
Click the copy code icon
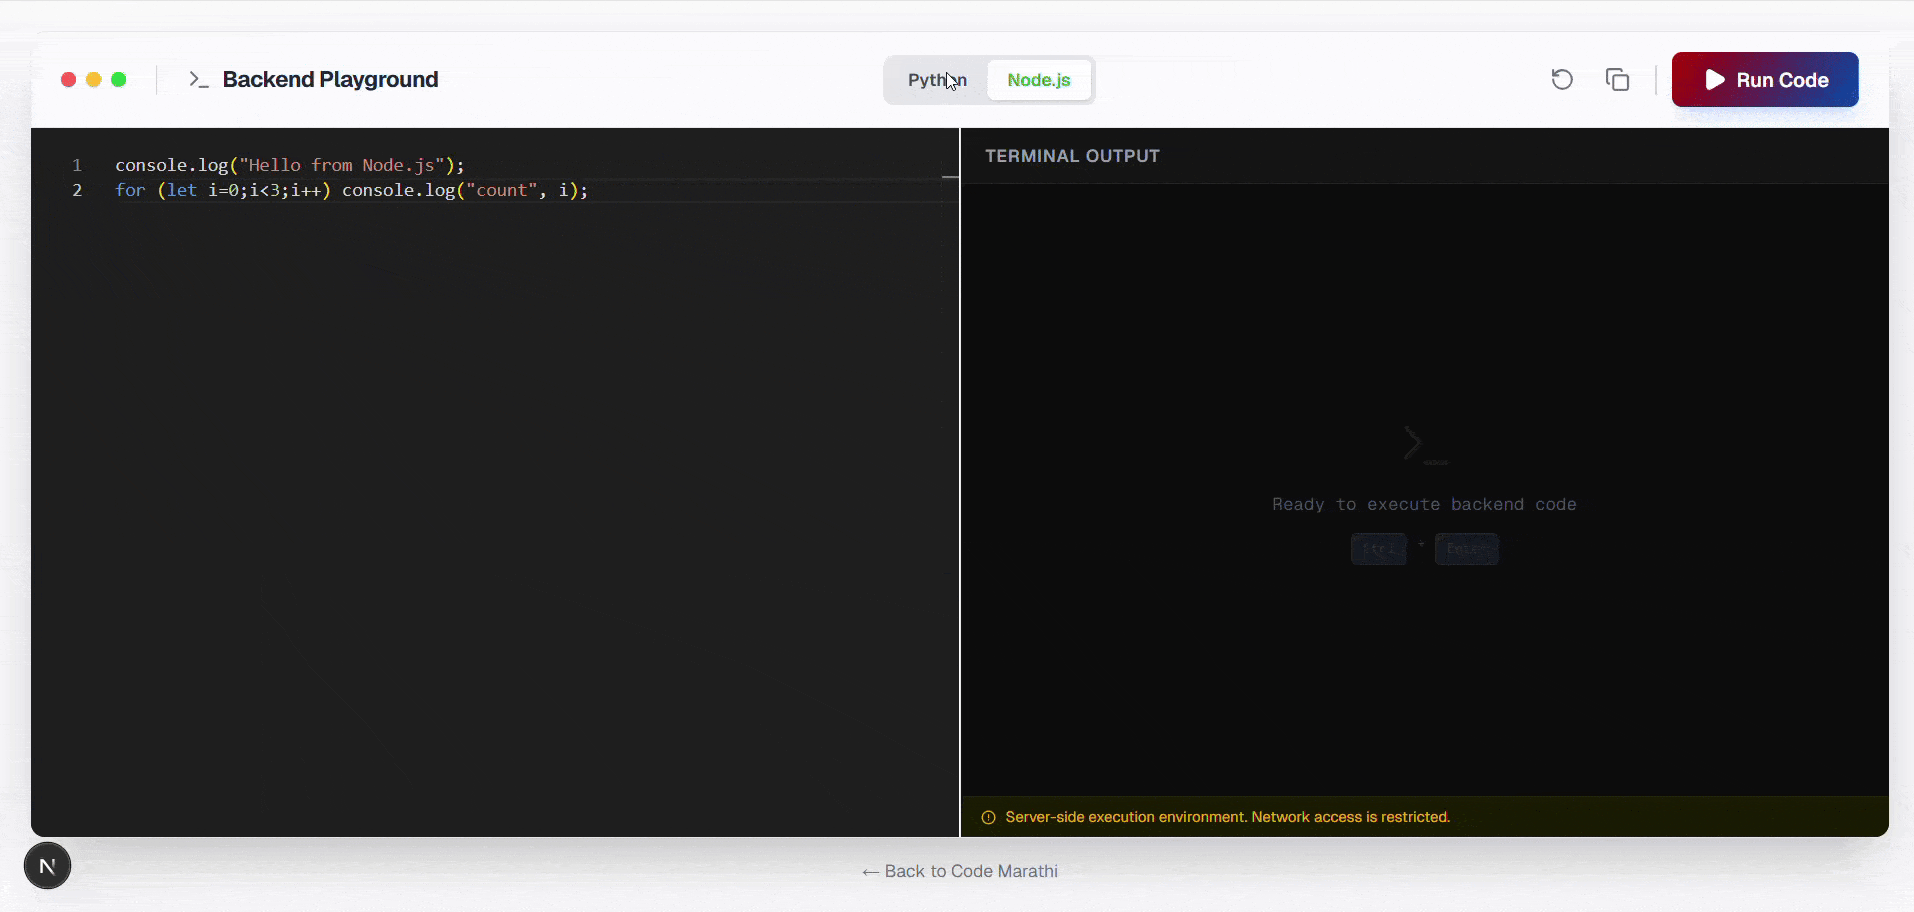(1617, 79)
